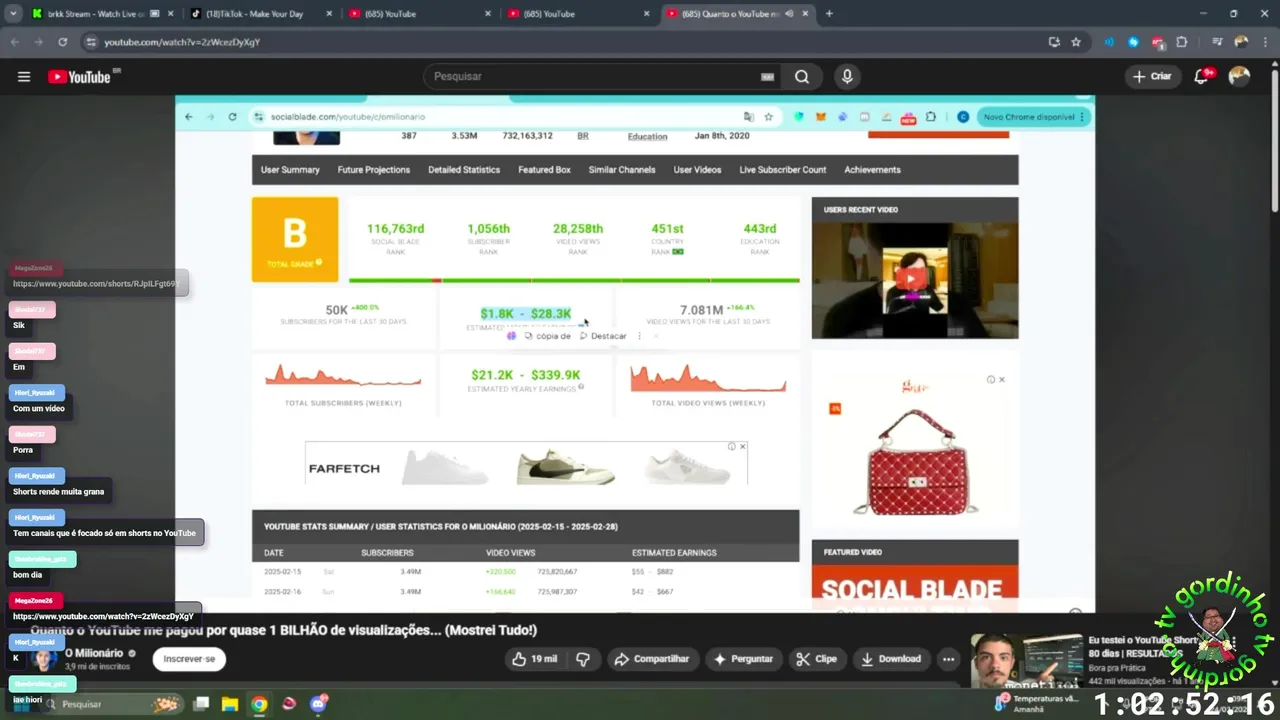Image resolution: width=1280 pixels, height=720 pixels.
Task: Open the YouTube hamburger guide menu
Action: [x=24, y=77]
